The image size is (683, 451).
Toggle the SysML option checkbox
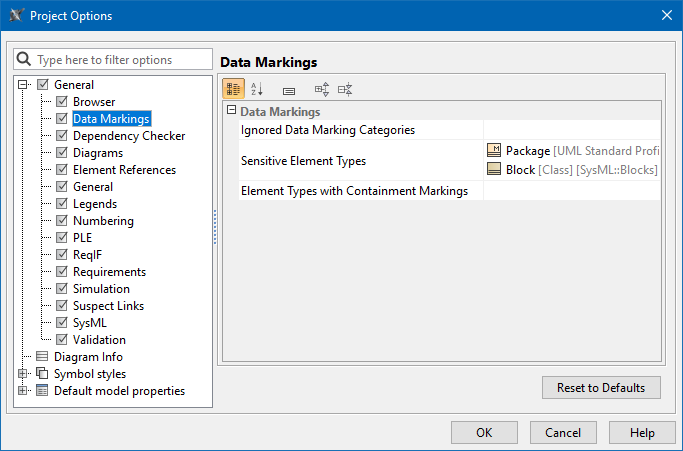coord(62,323)
